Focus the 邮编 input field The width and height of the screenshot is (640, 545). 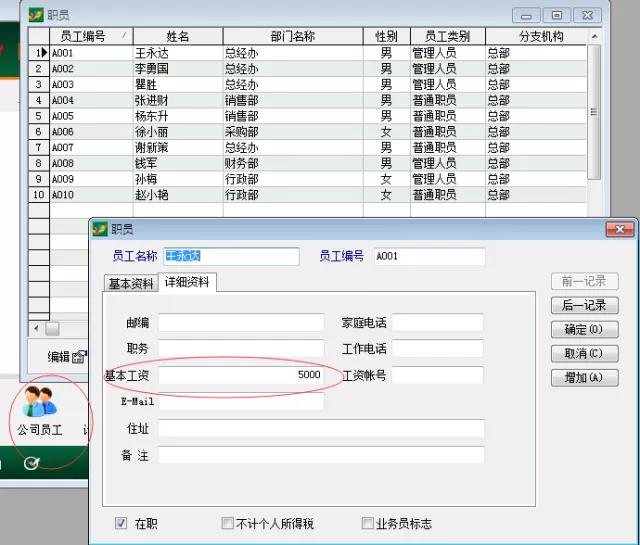coord(241,323)
